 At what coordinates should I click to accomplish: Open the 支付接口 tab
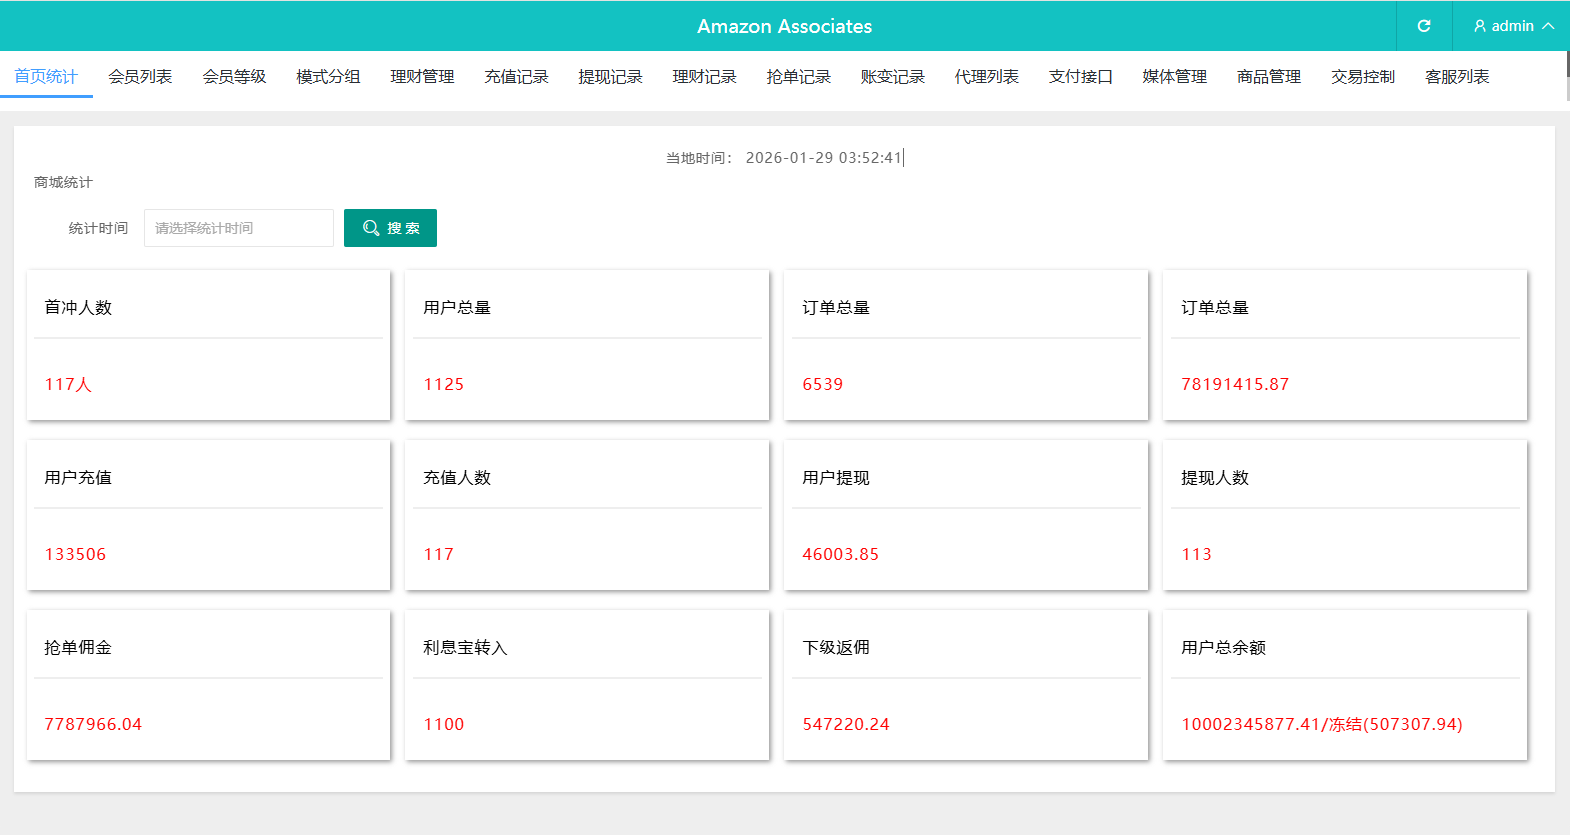1080,77
